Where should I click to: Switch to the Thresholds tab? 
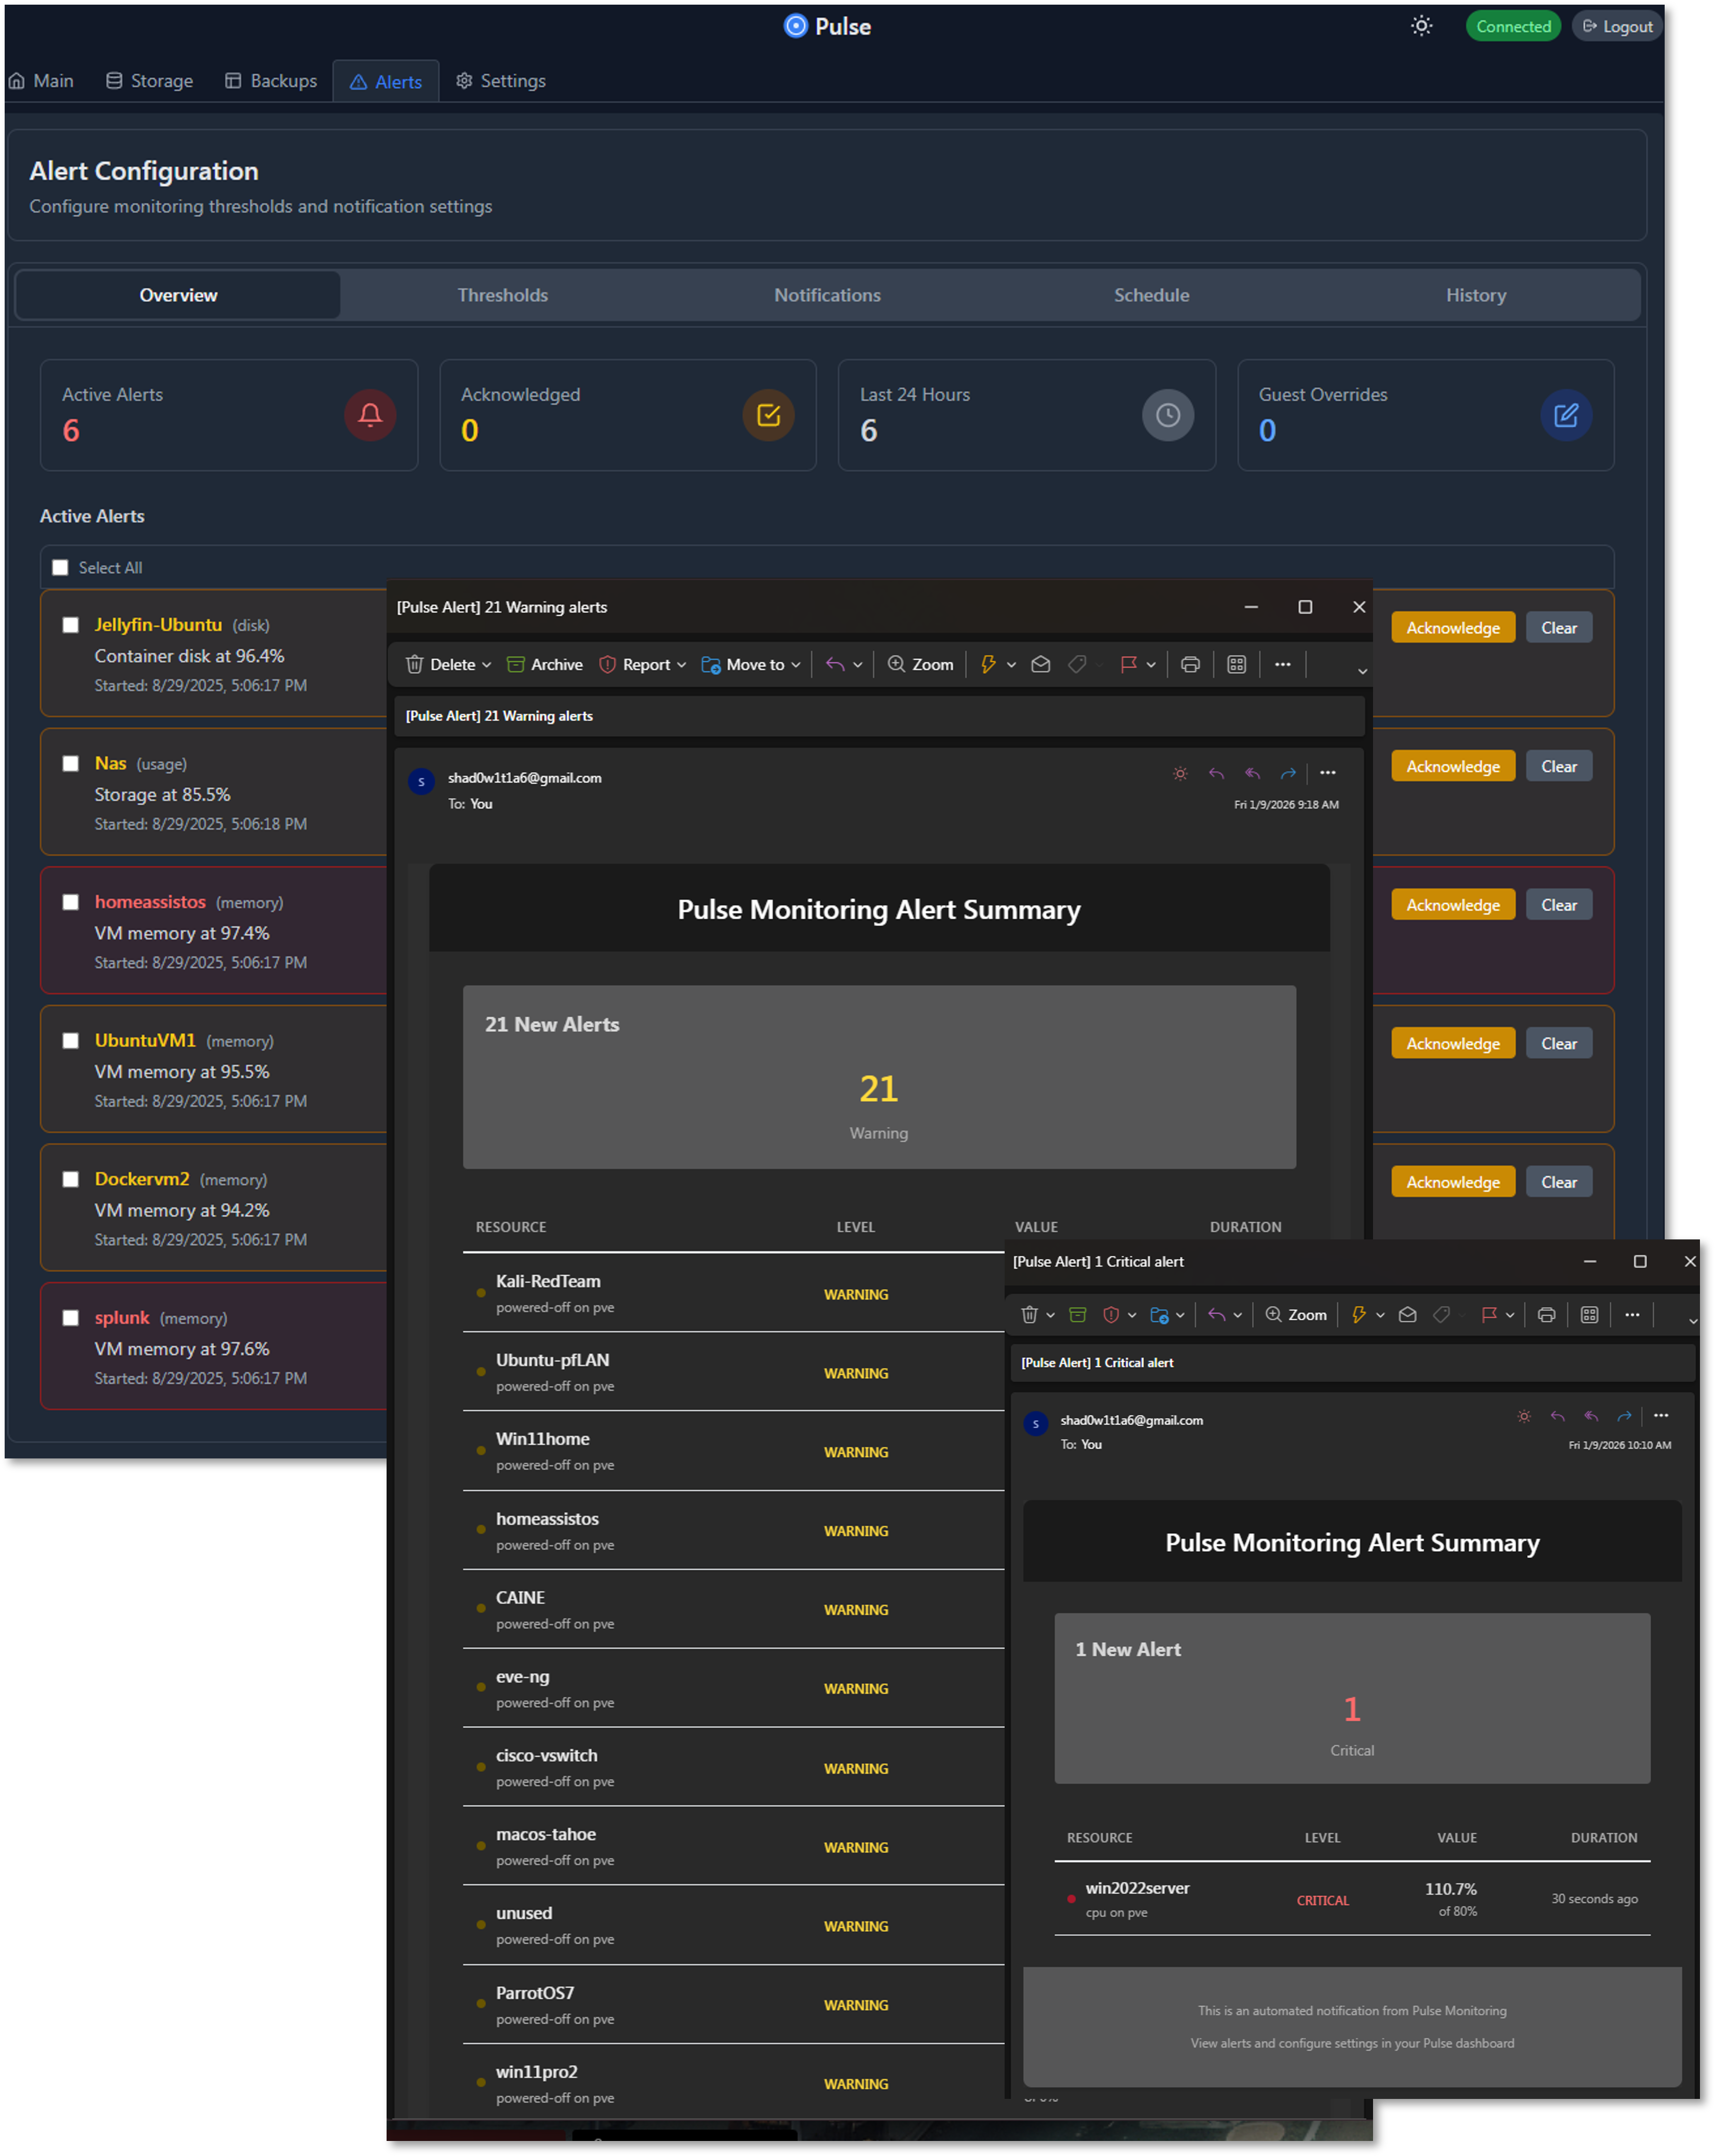click(503, 294)
